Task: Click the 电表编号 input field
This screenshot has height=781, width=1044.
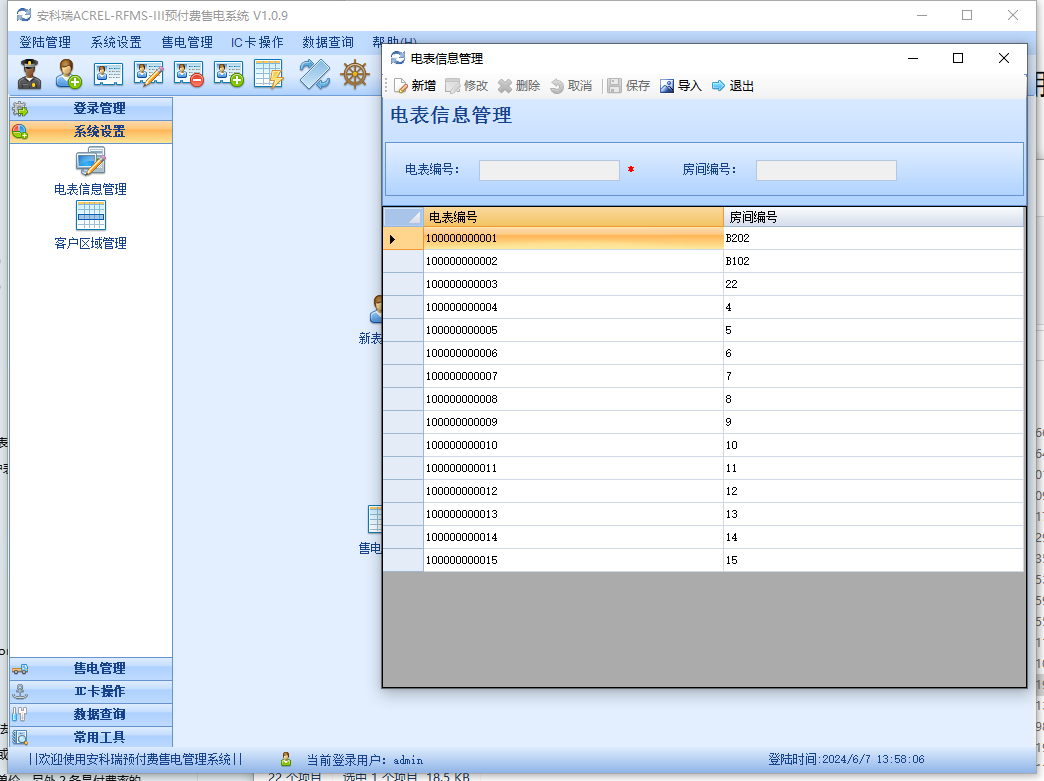Action: [x=549, y=170]
